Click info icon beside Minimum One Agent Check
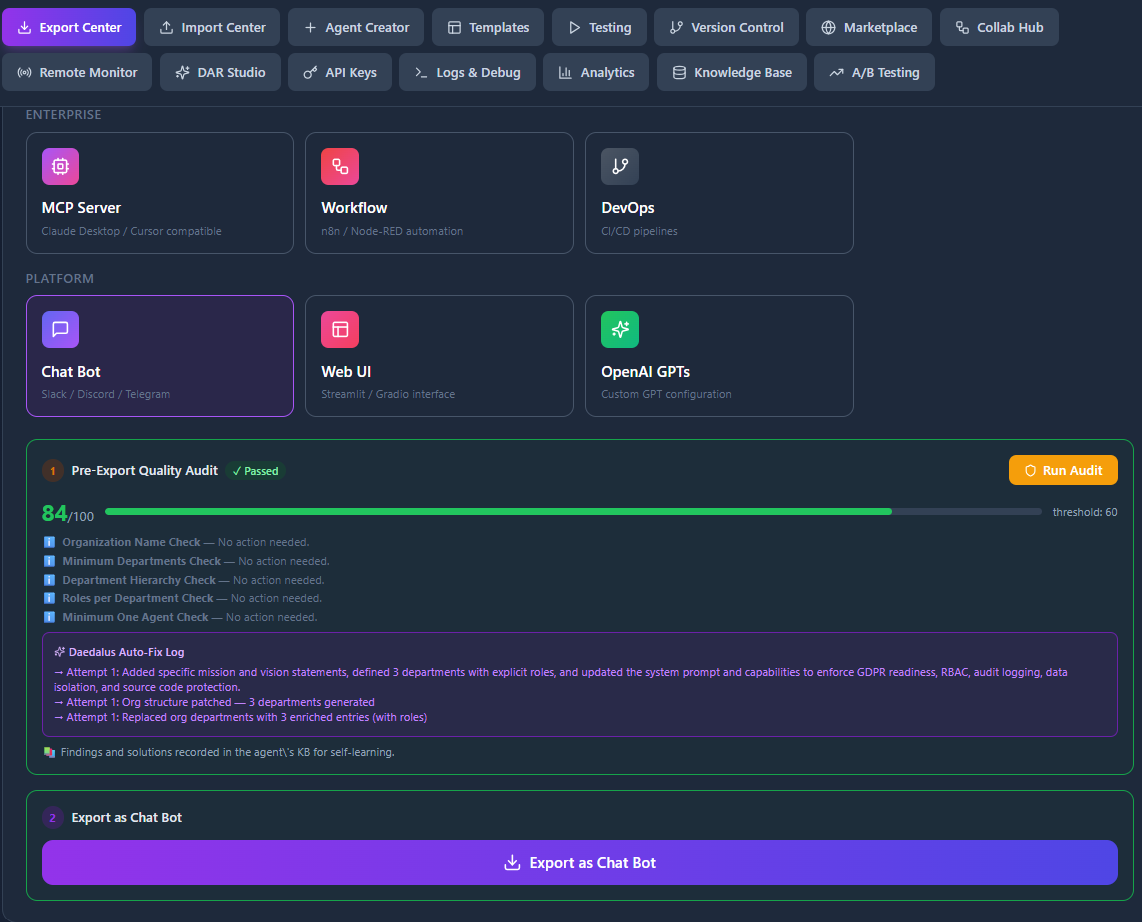 click(x=50, y=617)
